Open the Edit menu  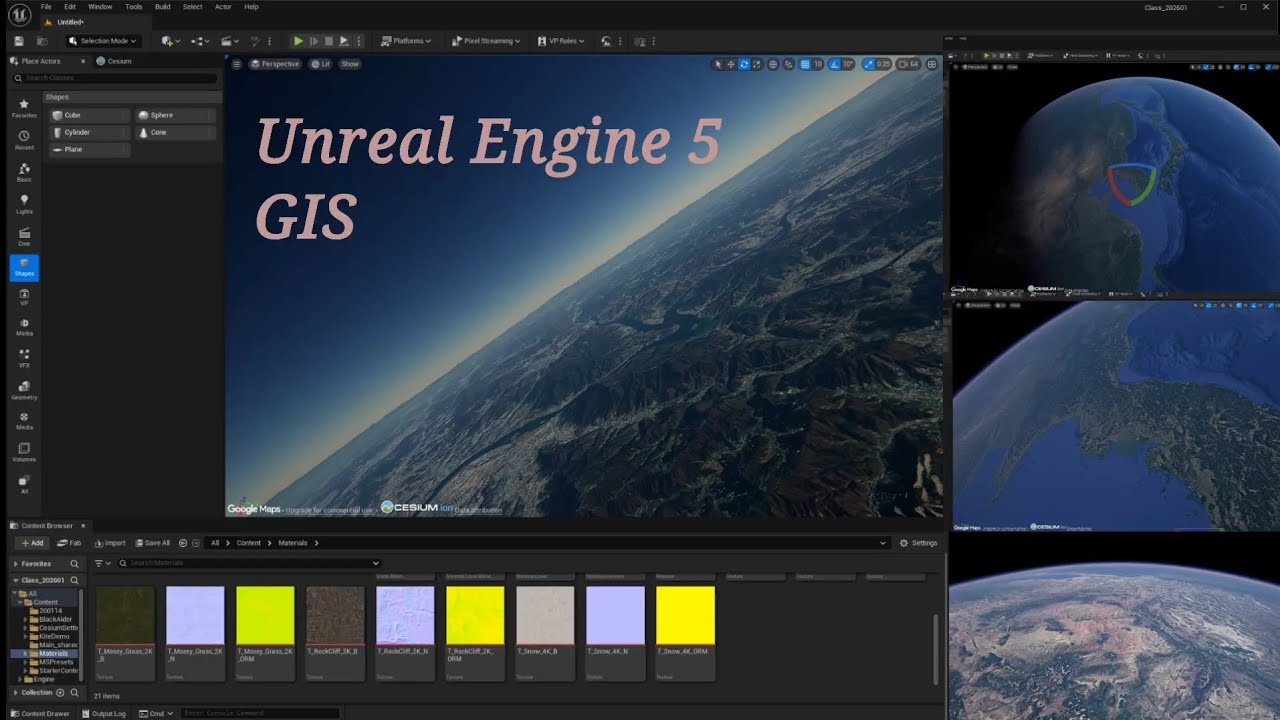point(70,7)
